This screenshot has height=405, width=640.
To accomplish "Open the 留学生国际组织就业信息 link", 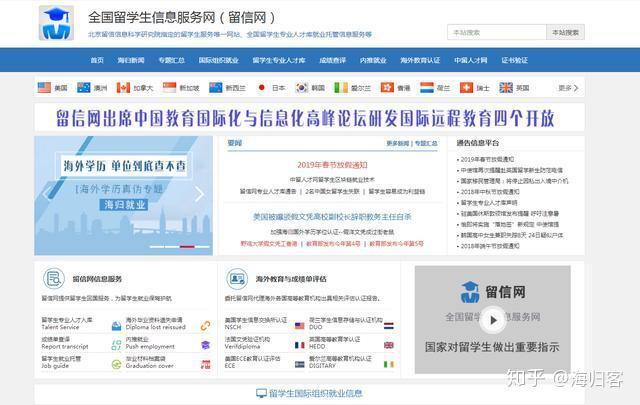I will click(316, 393).
